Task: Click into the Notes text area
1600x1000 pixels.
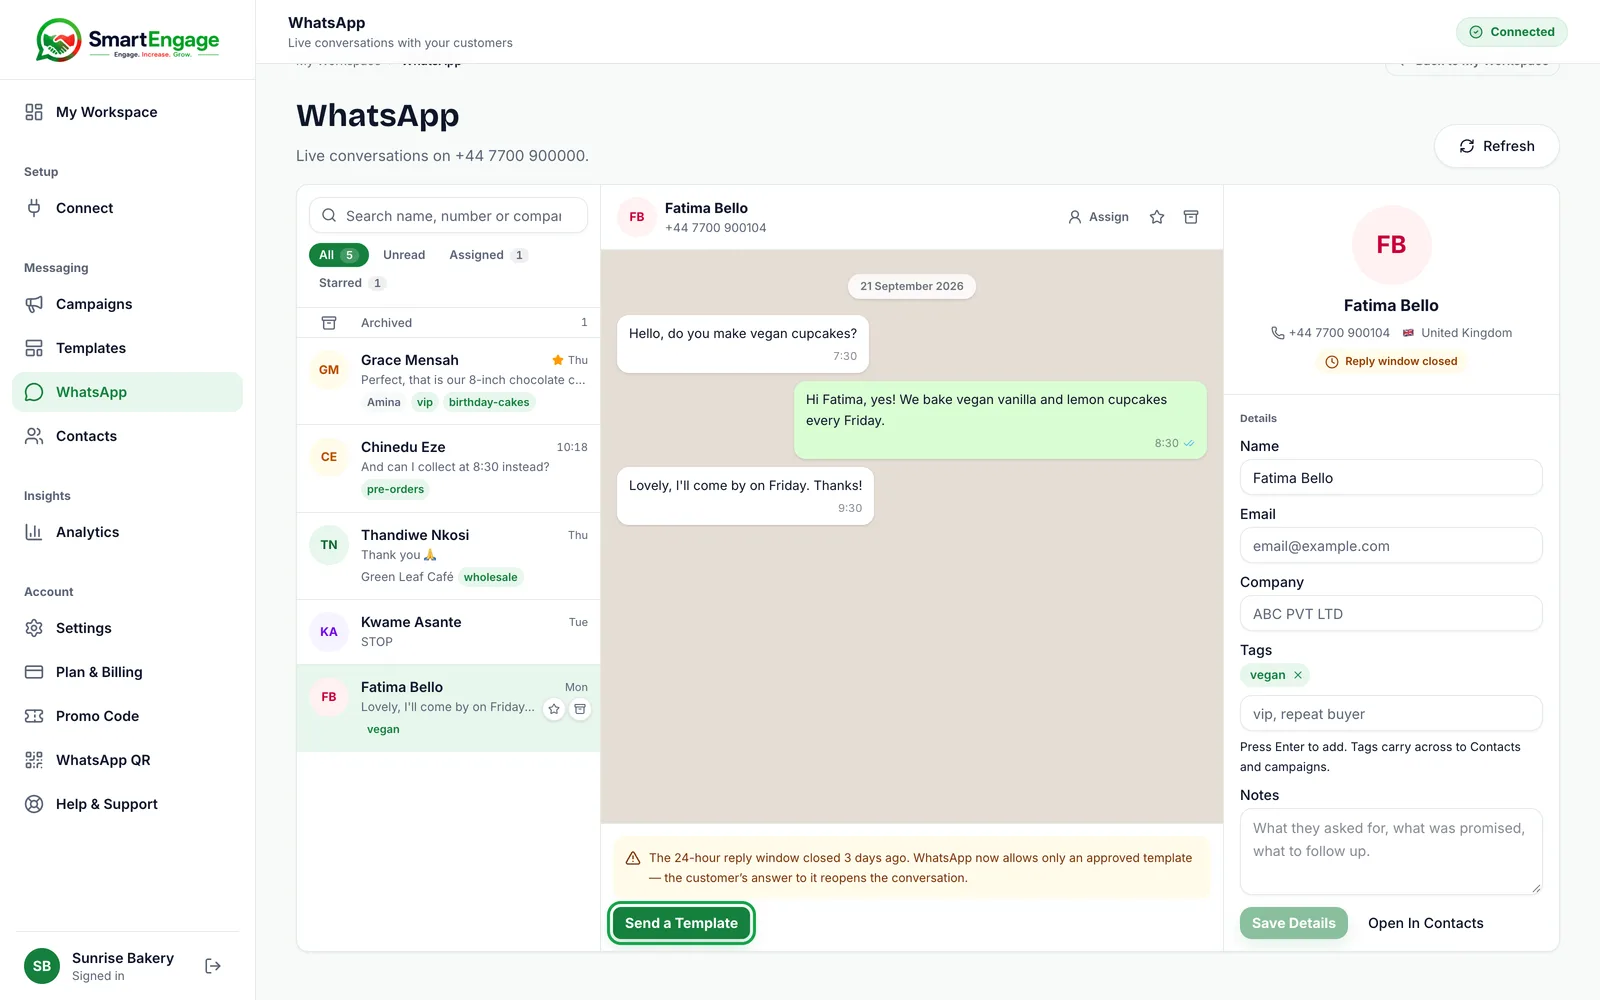Action: [x=1391, y=851]
